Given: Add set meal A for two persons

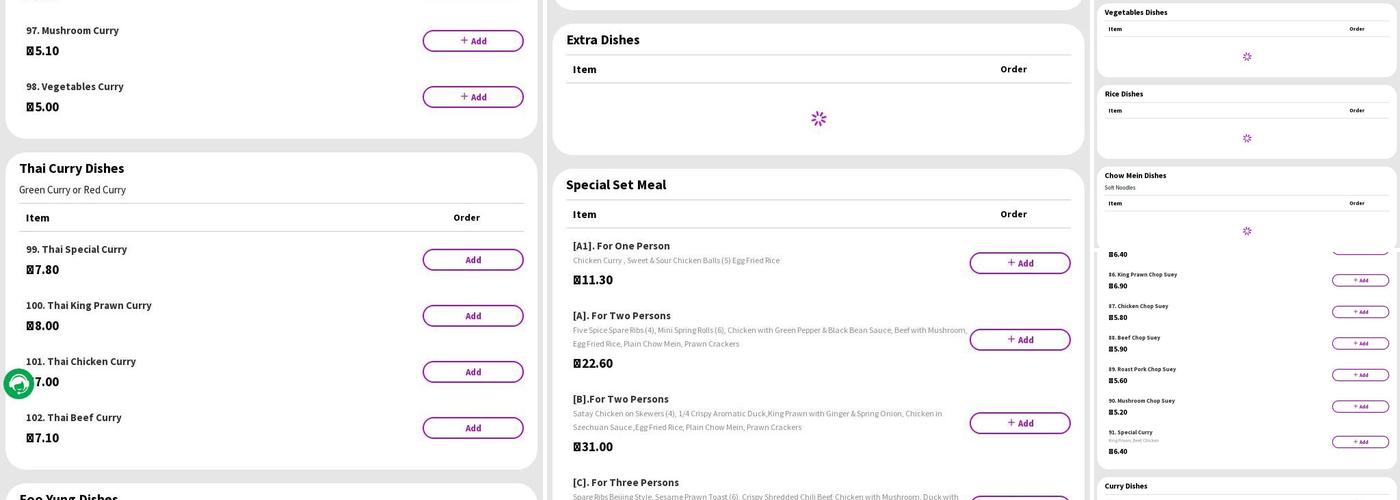Looking at the screenshot, I should pos(1019,340).
